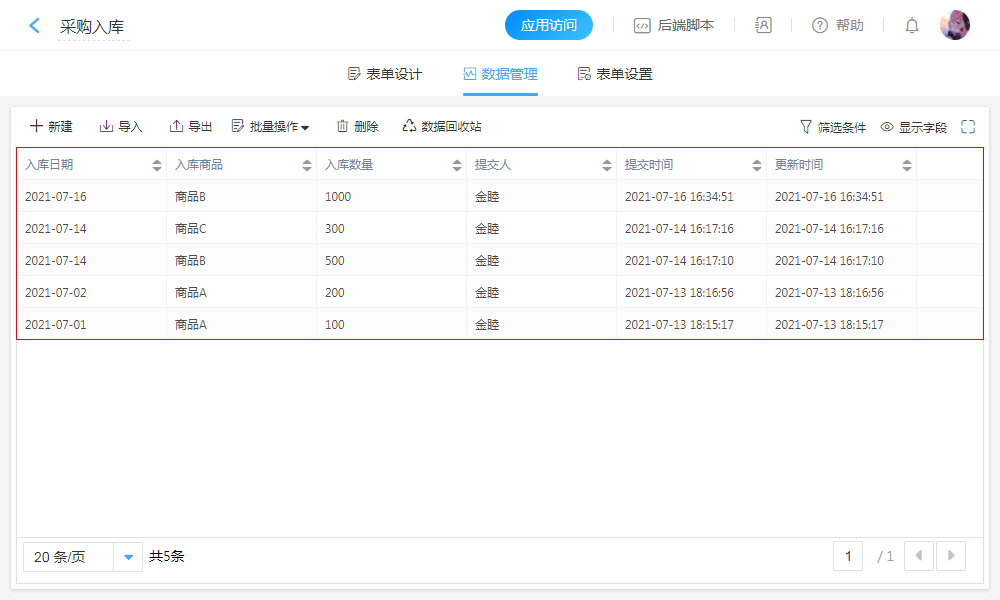
Task: Click the user avatar picture
Action: point(955,26)
